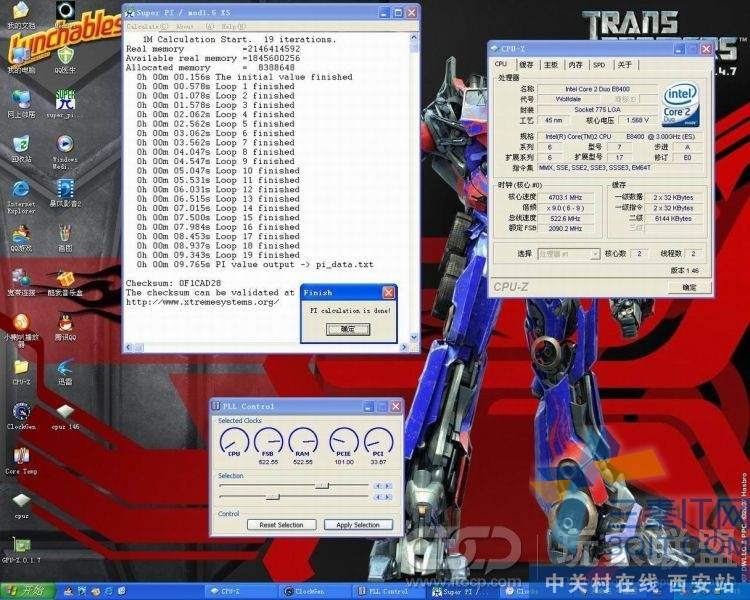Viewport: 750px width, 600px height.
Task: Open the Internet Explorer desktop icon
Action: [x=21, y=196]
